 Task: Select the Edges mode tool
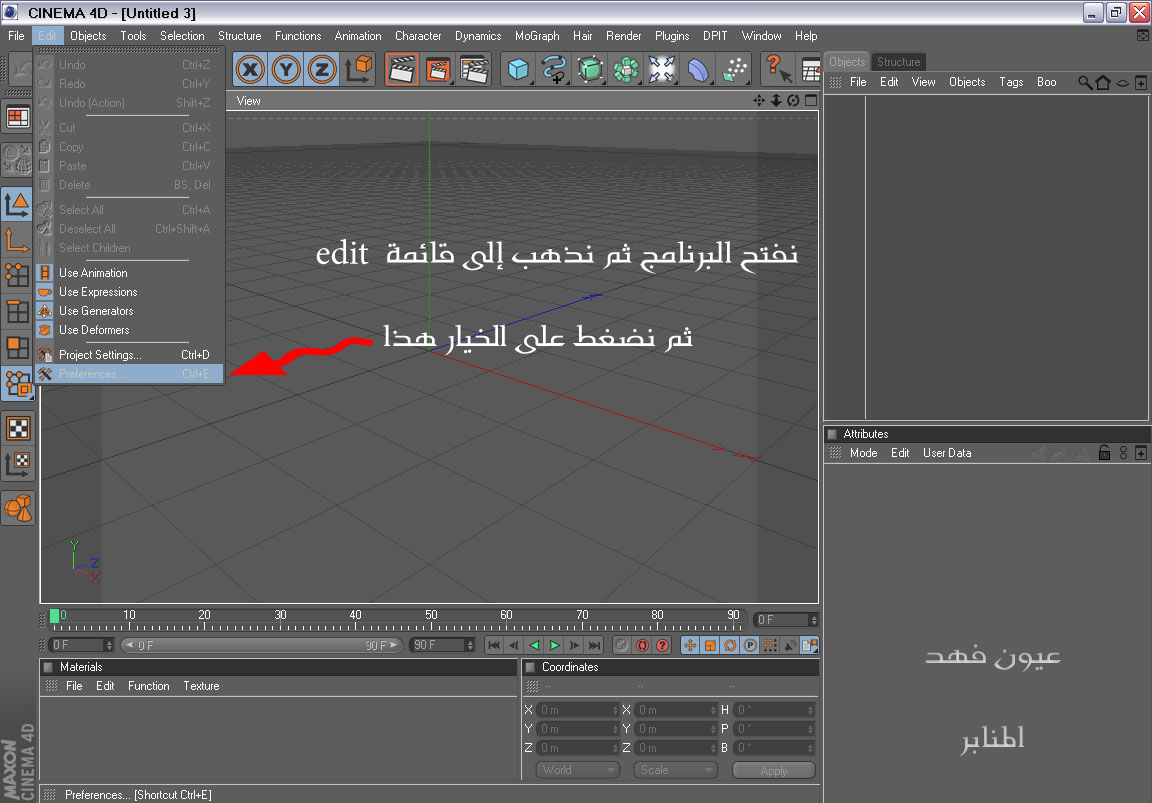[18, 312]
